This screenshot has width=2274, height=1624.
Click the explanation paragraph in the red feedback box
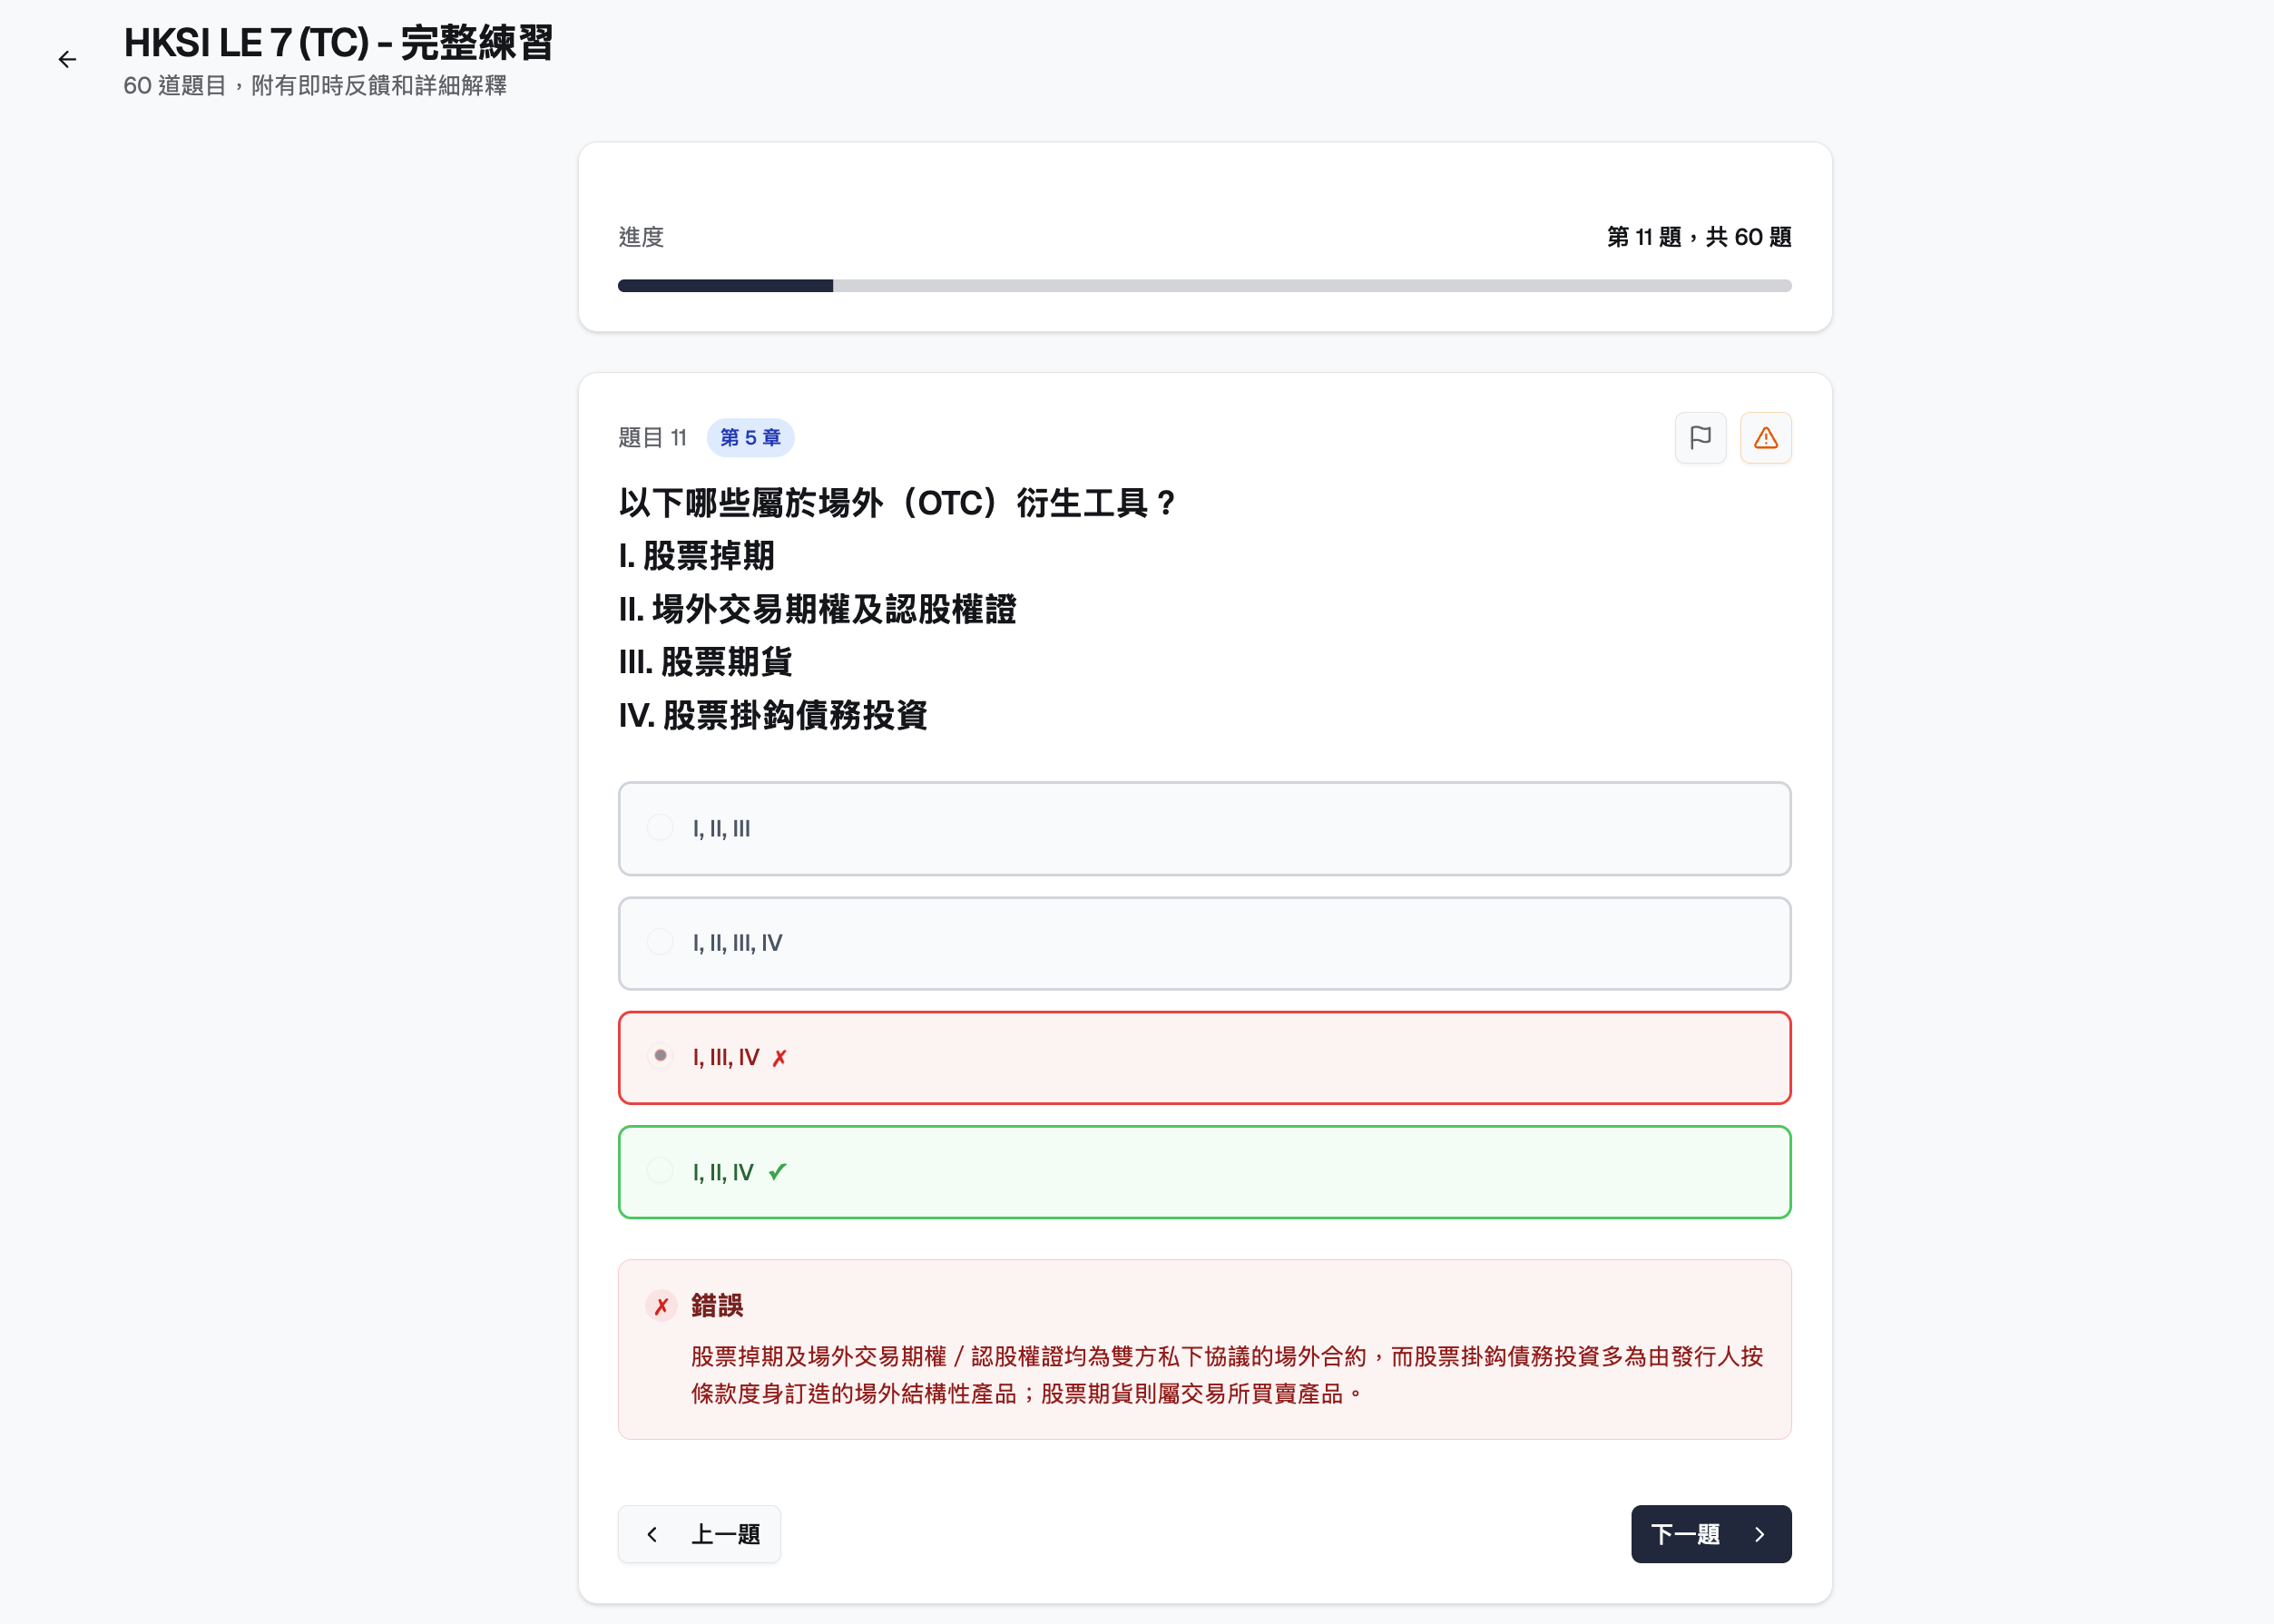[x=1227, y=1375]
